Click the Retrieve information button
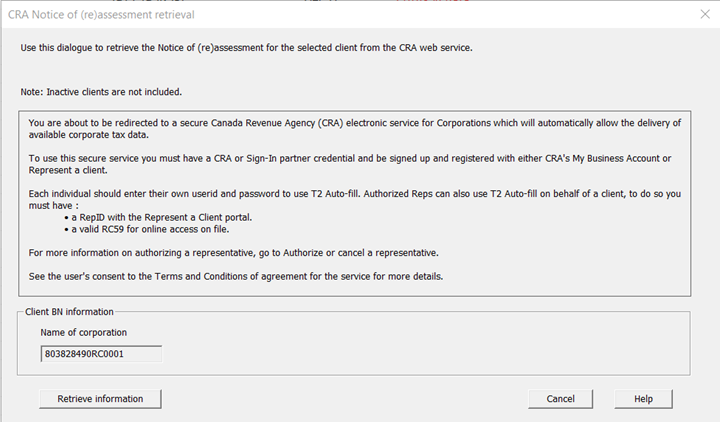 tap(100, 398)
